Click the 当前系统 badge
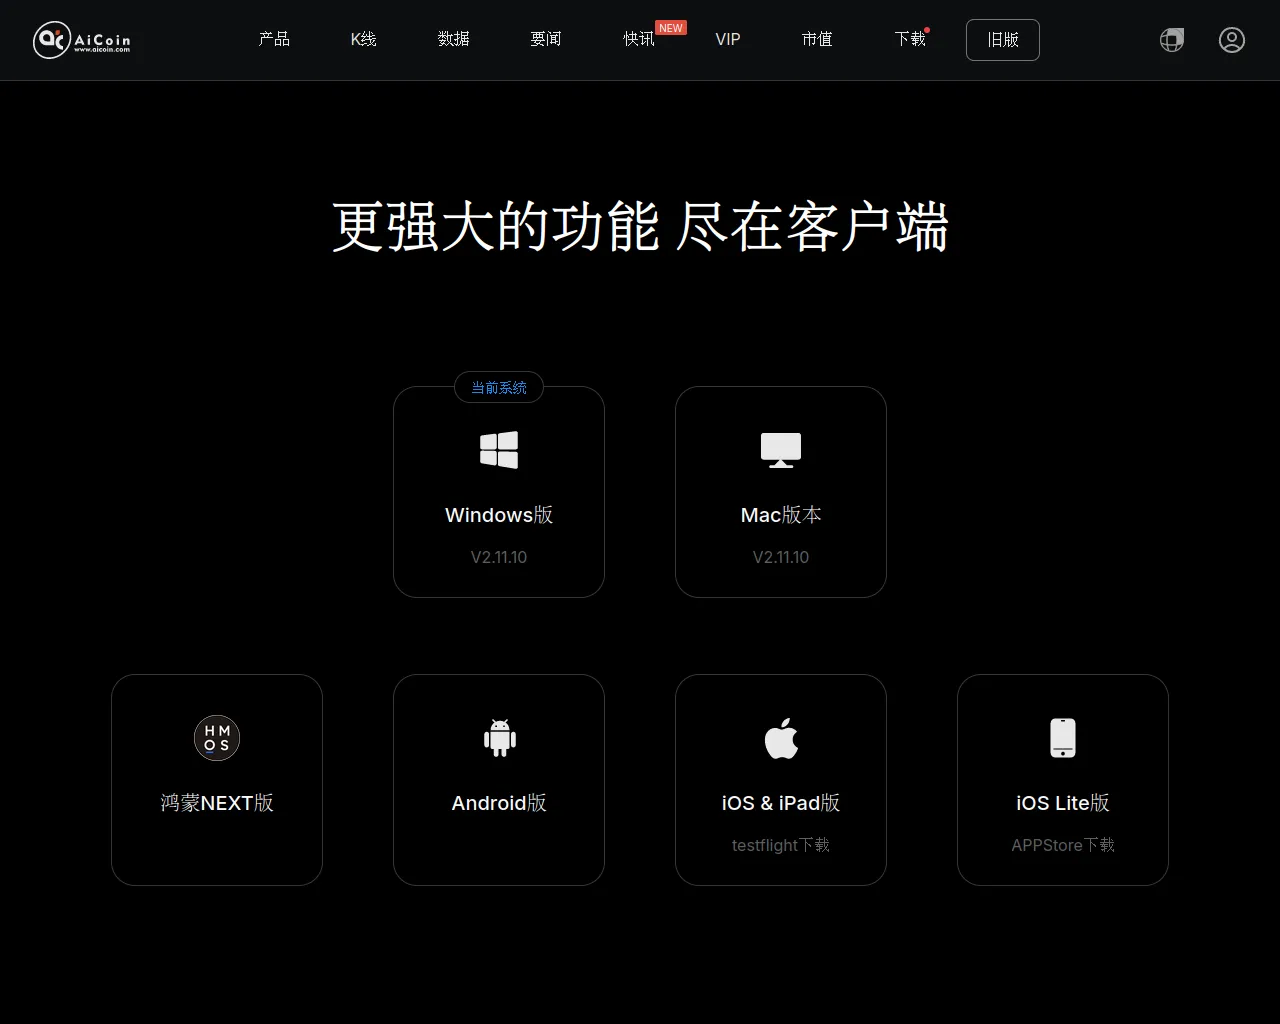Image resolution: width=1280 pixels, height=1024 pixels. (499, 388)
